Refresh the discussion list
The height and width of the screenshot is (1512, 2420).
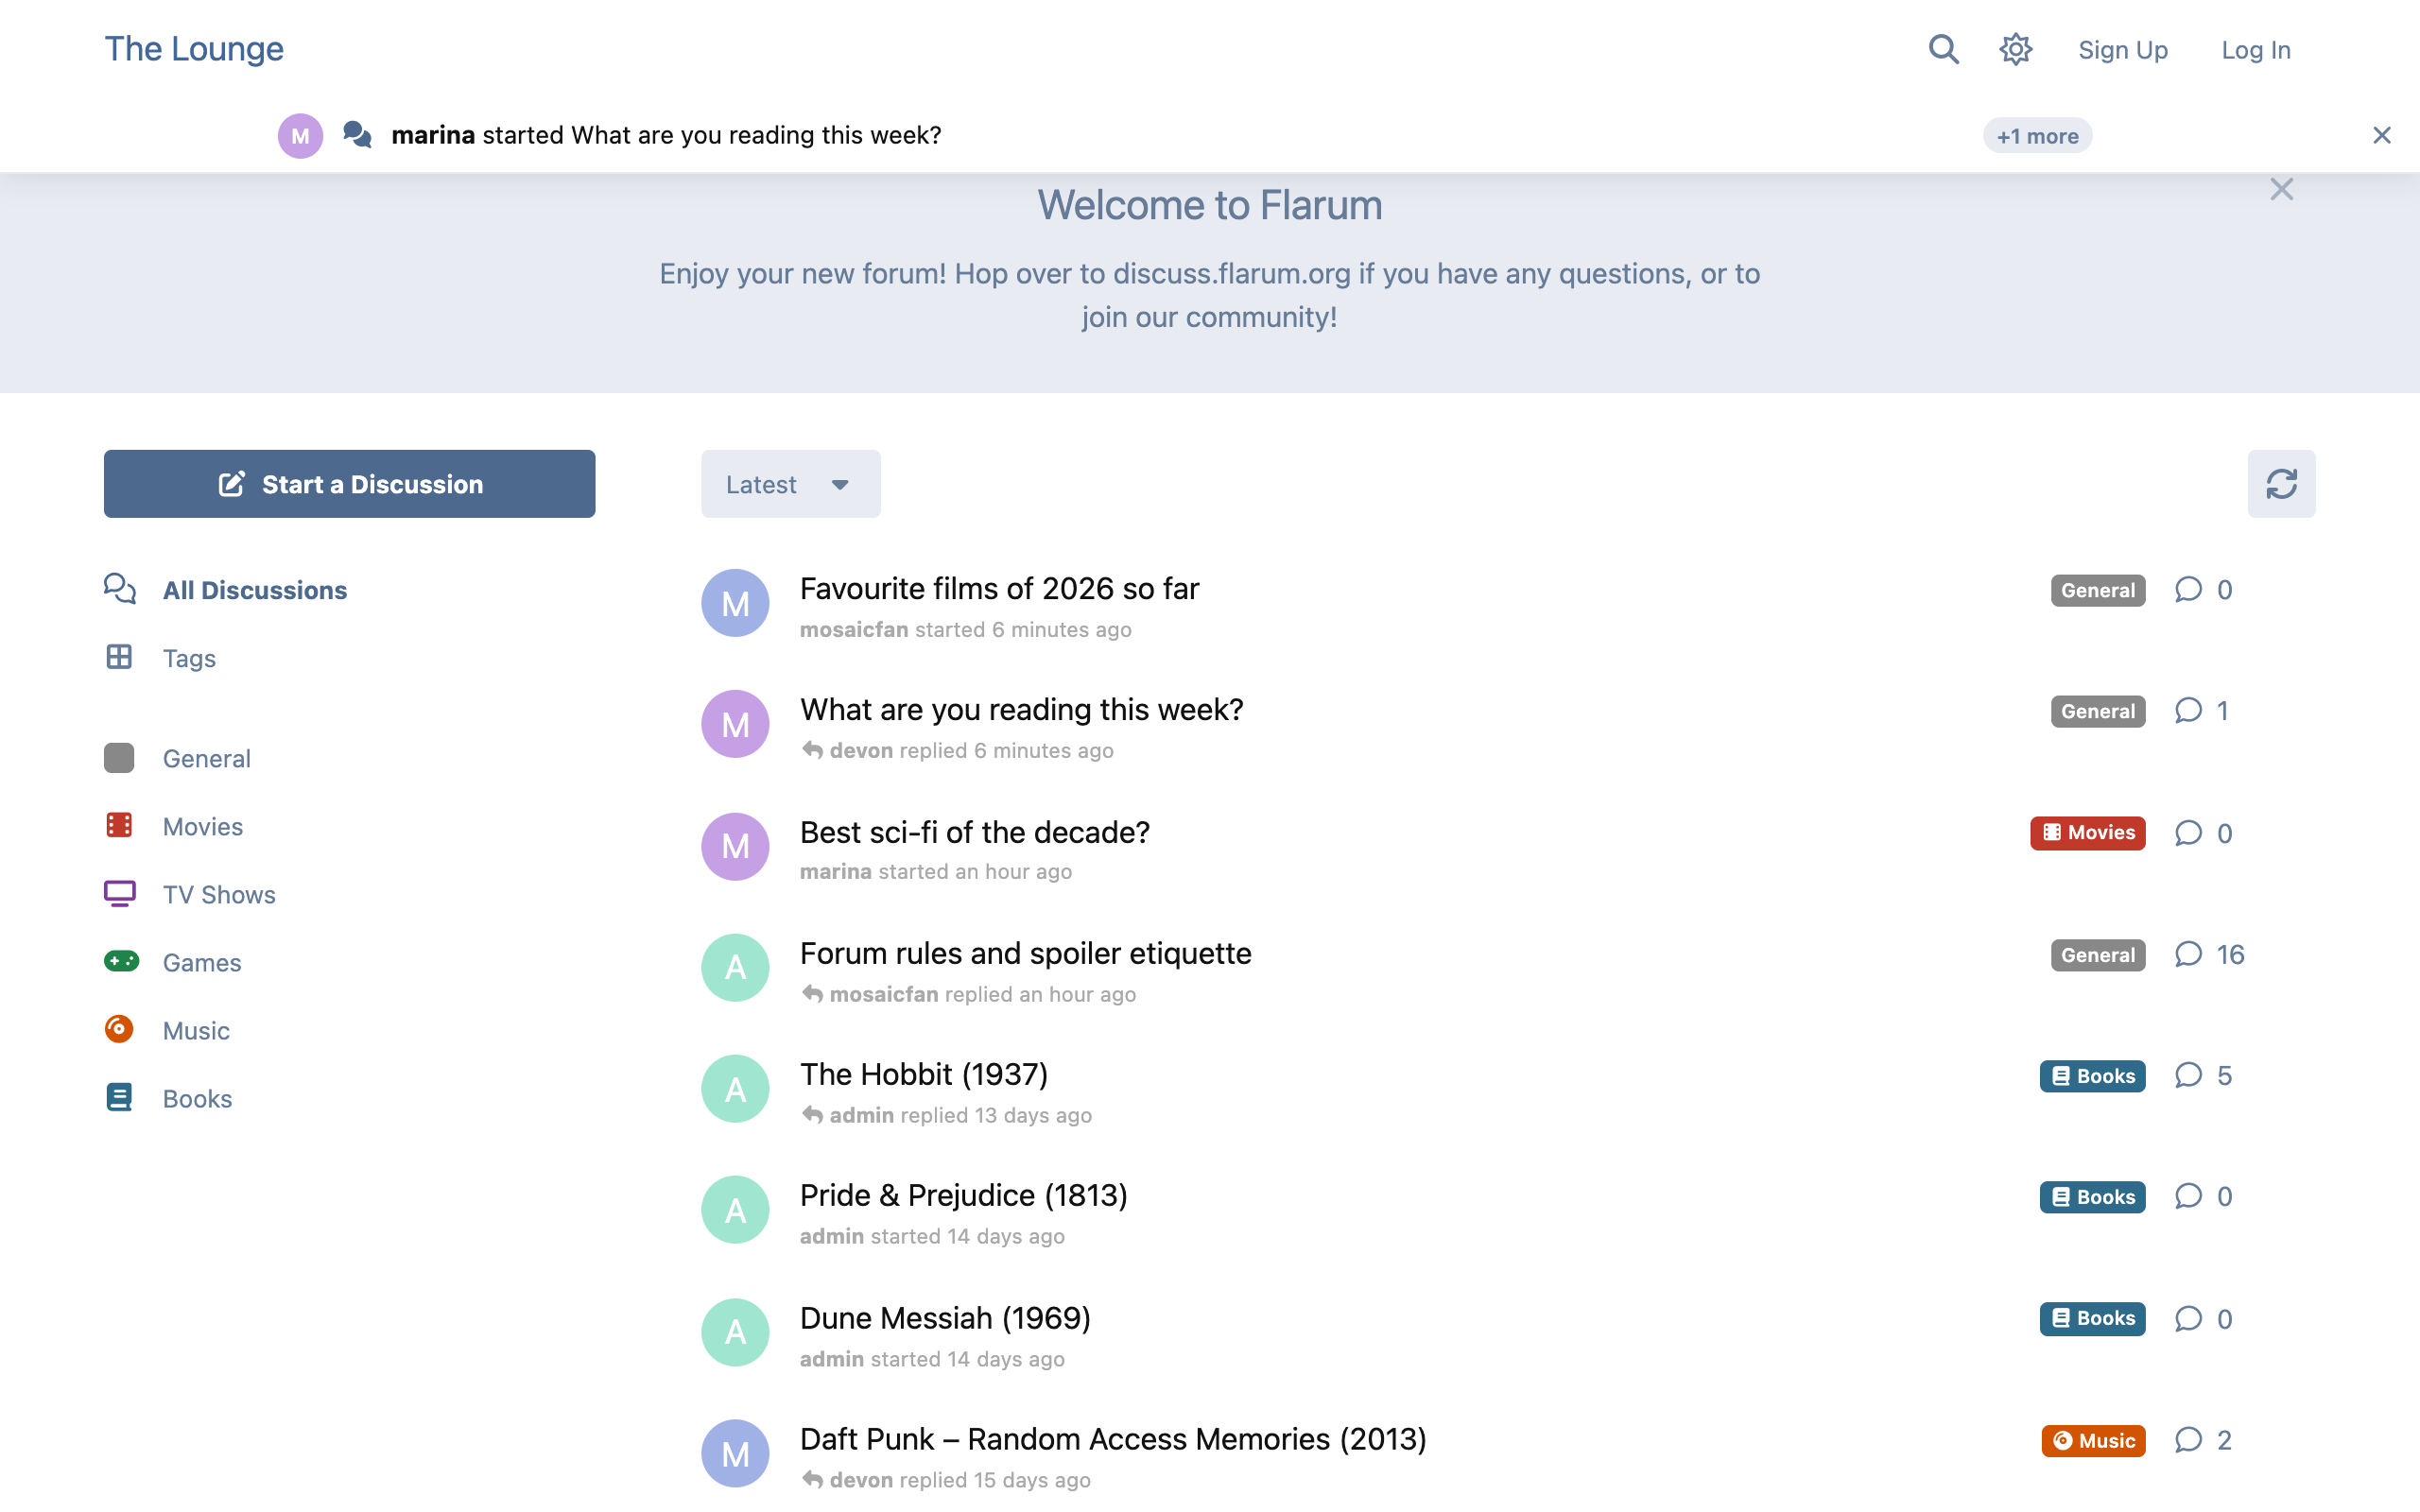2281,484
